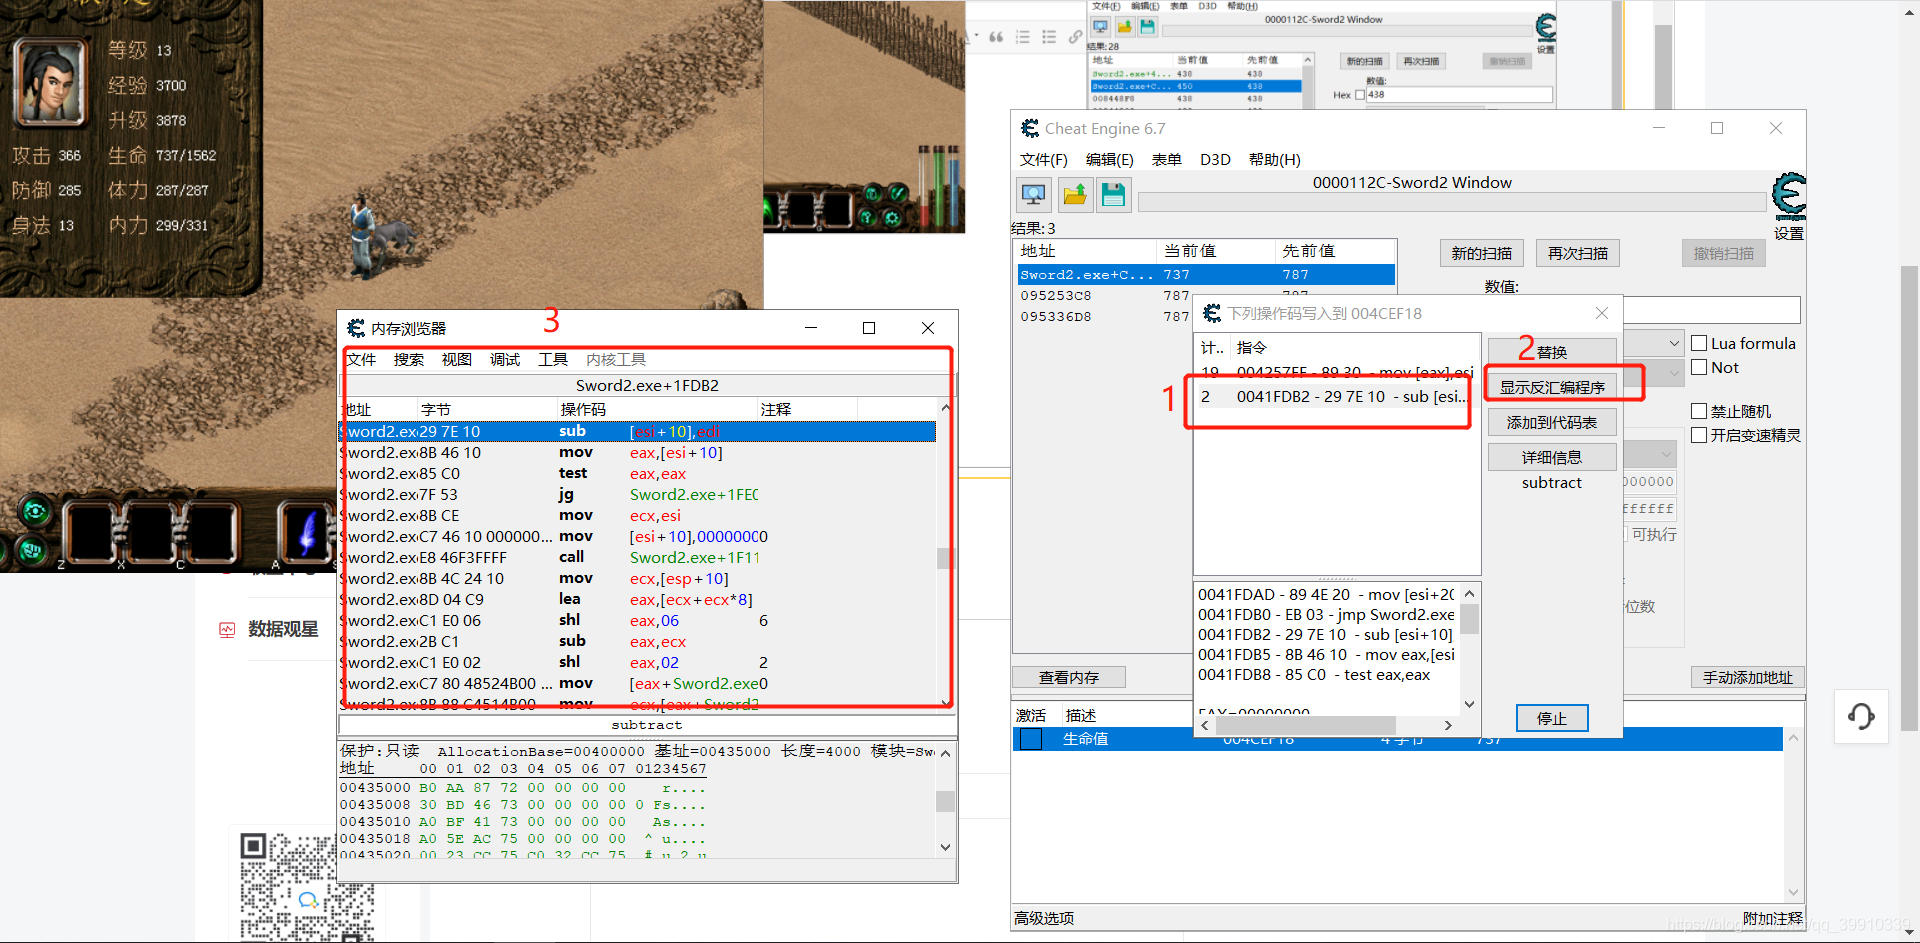The image size is (1920, 943).
Task: Toggle the Not checkbox
Action: [1698, 367]
